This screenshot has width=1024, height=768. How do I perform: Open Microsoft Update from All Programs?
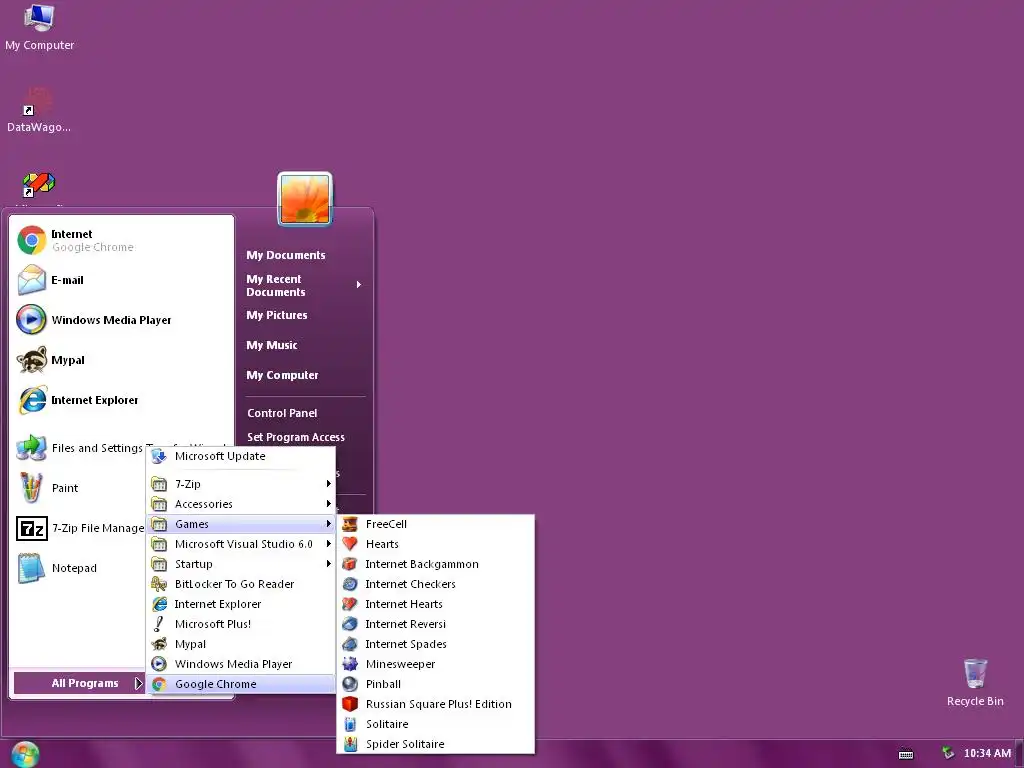tap(240, 456)
